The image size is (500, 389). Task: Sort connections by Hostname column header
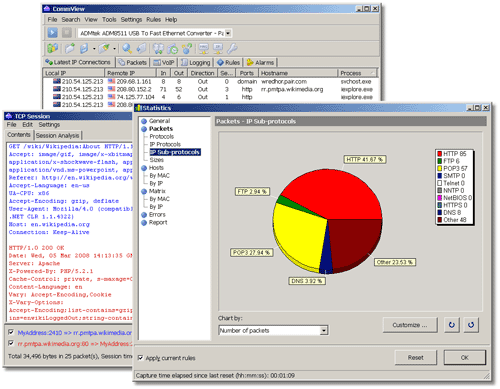click(x=298, y=73)
